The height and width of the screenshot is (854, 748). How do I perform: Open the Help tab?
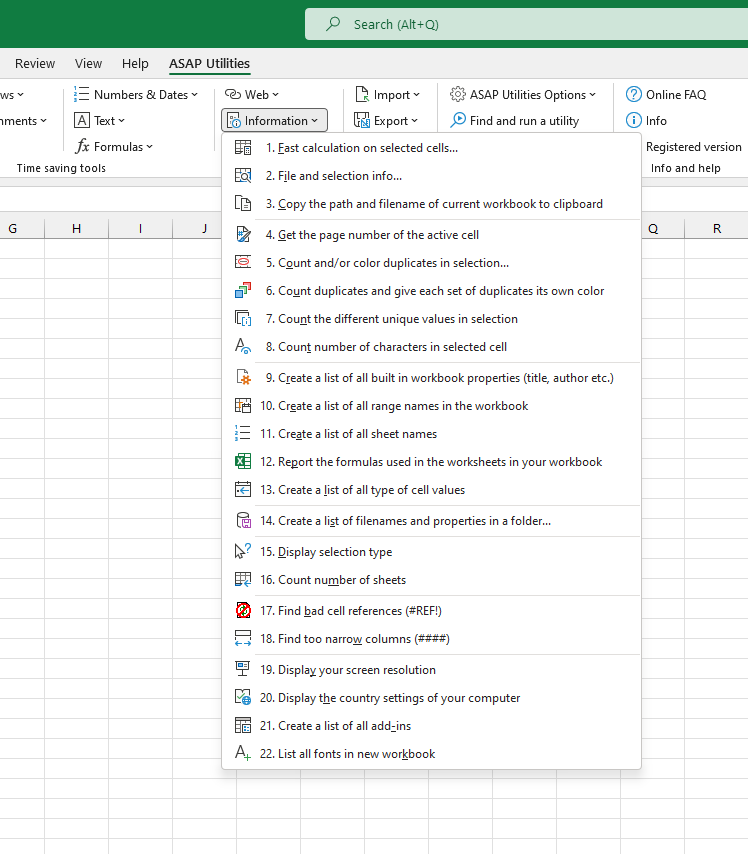135,64
